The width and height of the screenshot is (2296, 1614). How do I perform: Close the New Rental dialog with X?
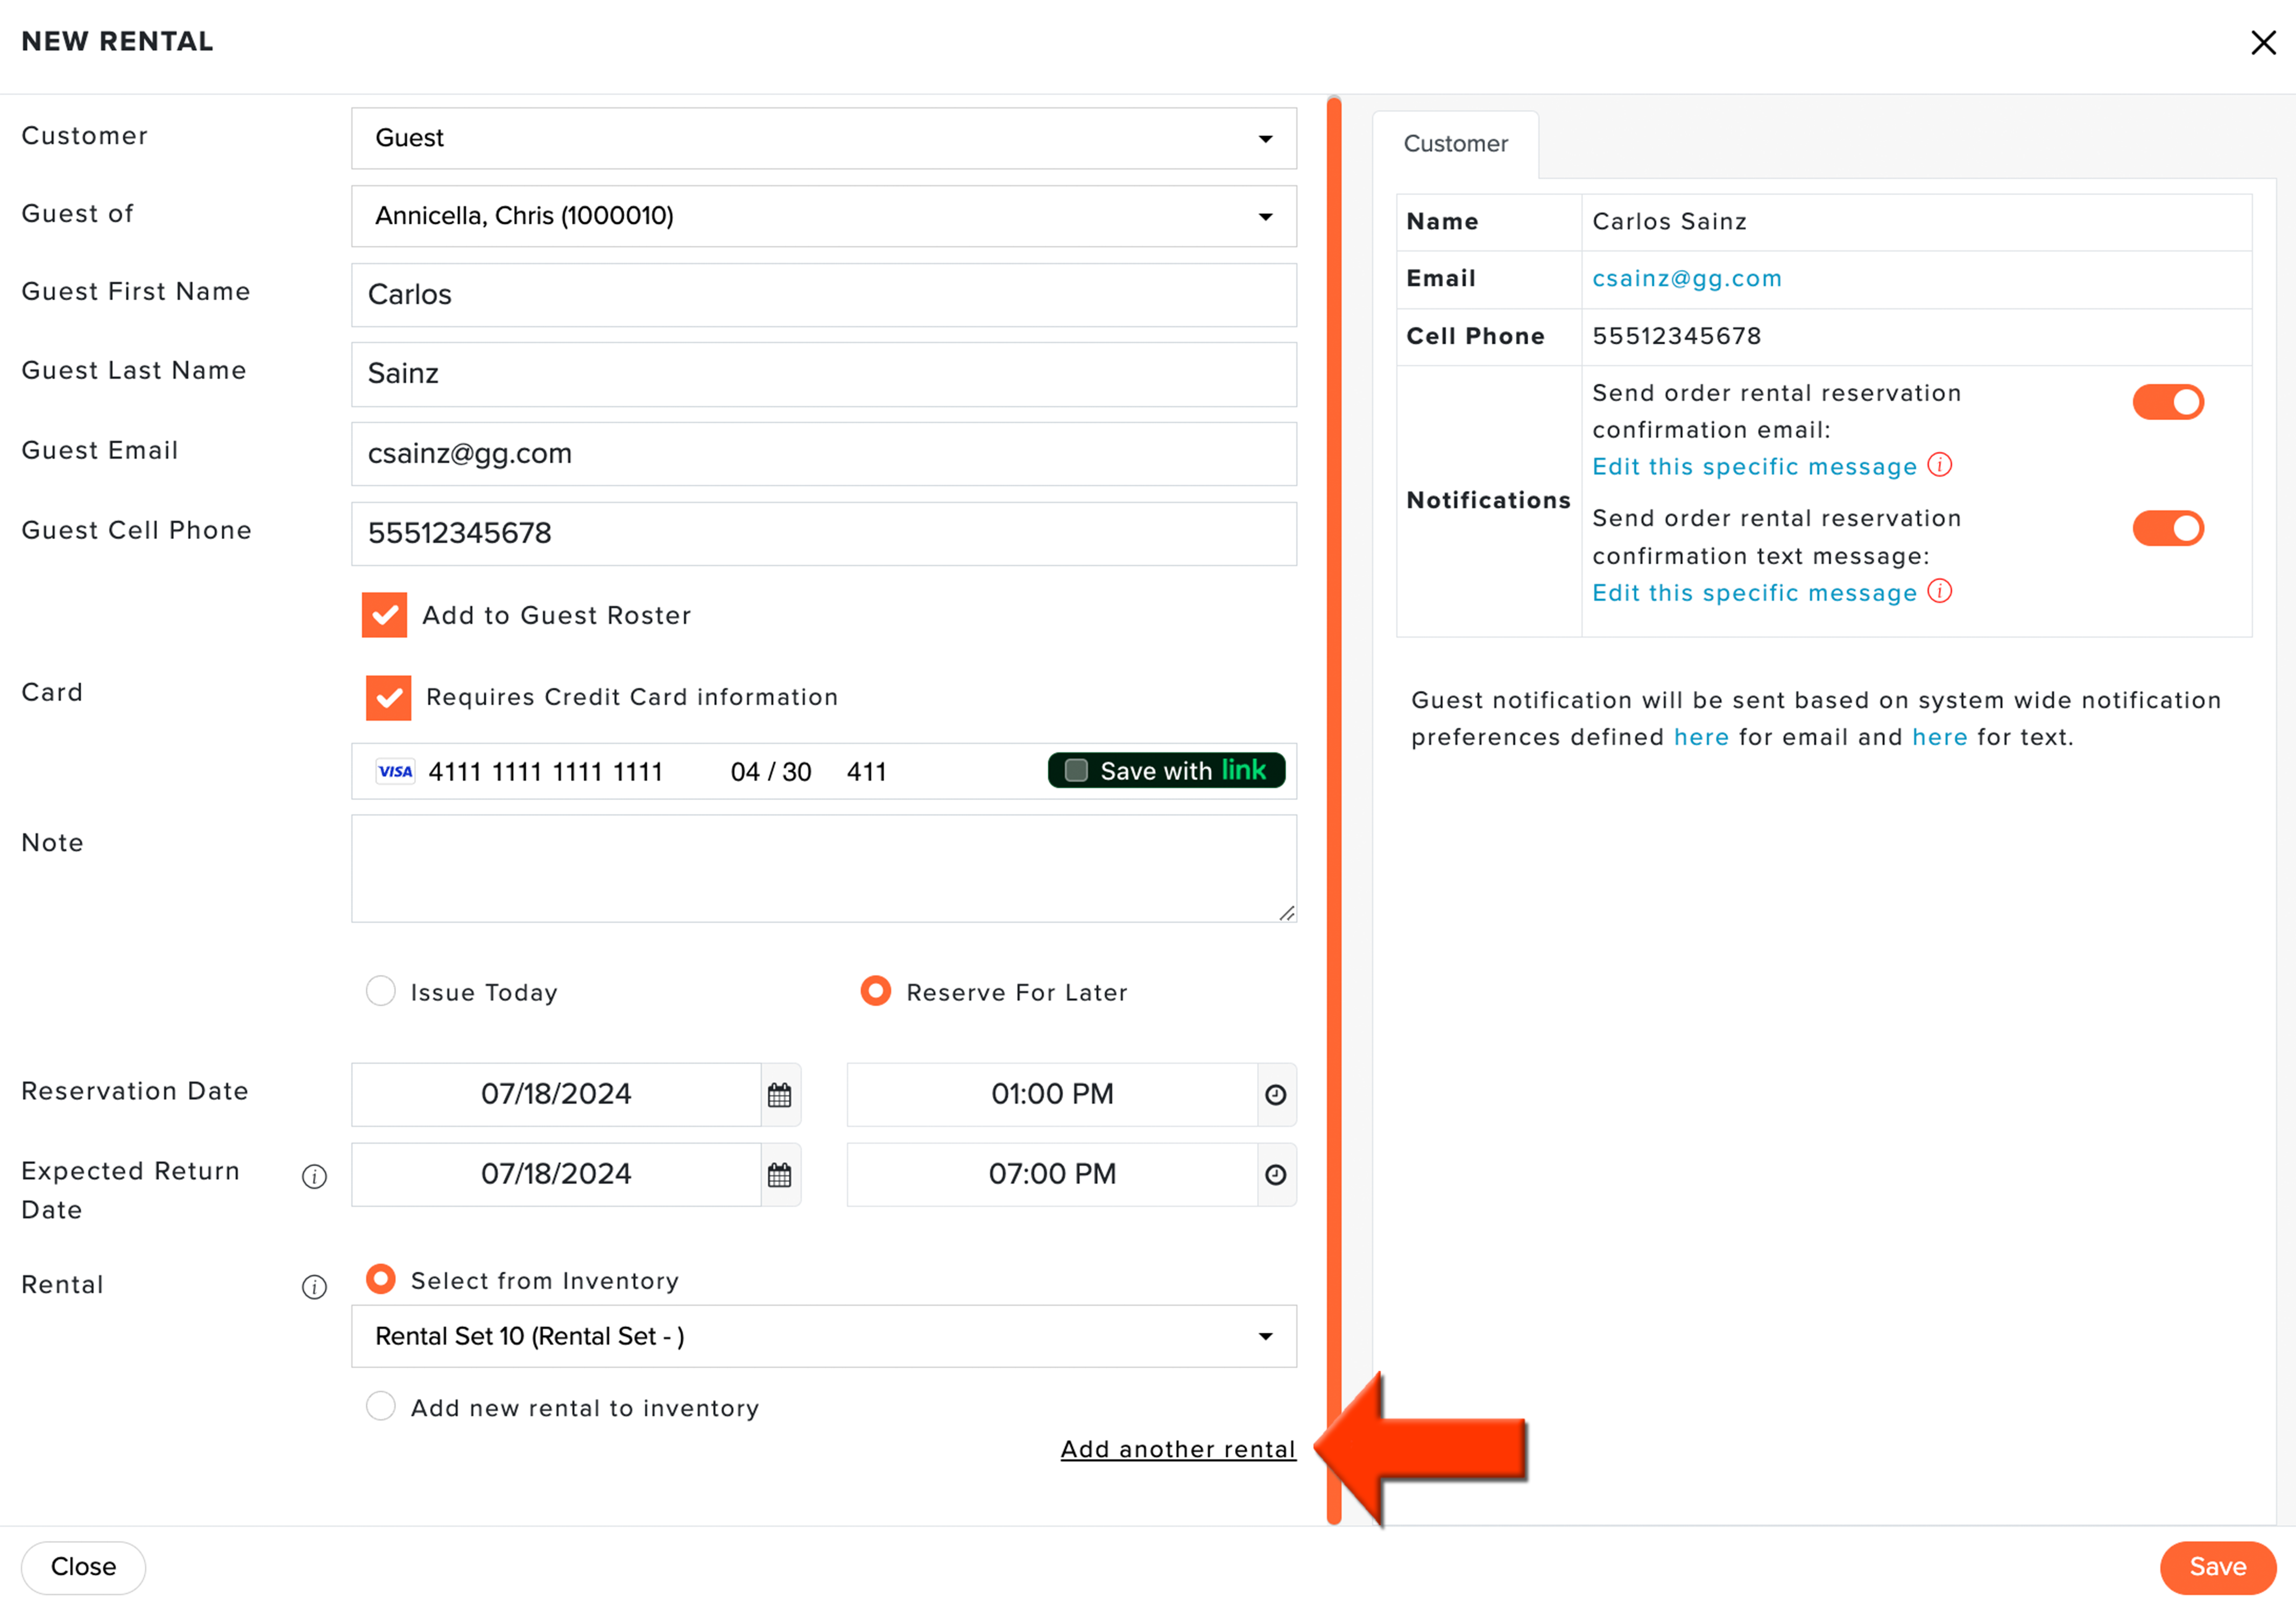(2263, 42)
